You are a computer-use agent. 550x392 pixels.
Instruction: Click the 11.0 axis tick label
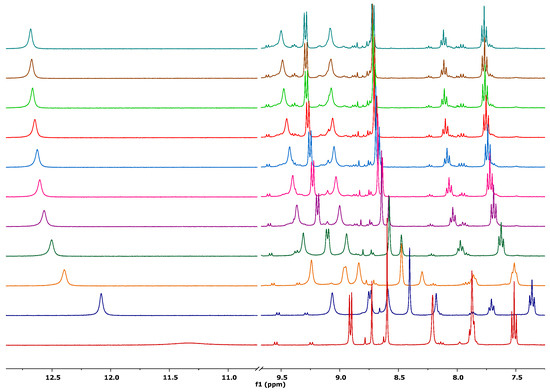tap(229, 378)
